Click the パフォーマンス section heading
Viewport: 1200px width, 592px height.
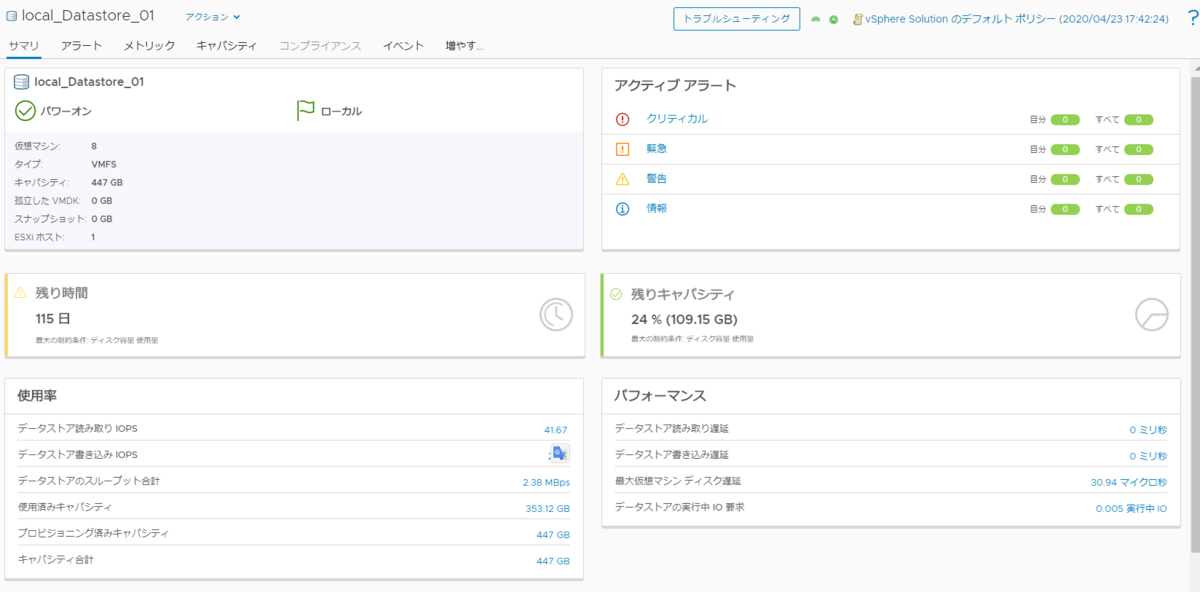point(660,396)
